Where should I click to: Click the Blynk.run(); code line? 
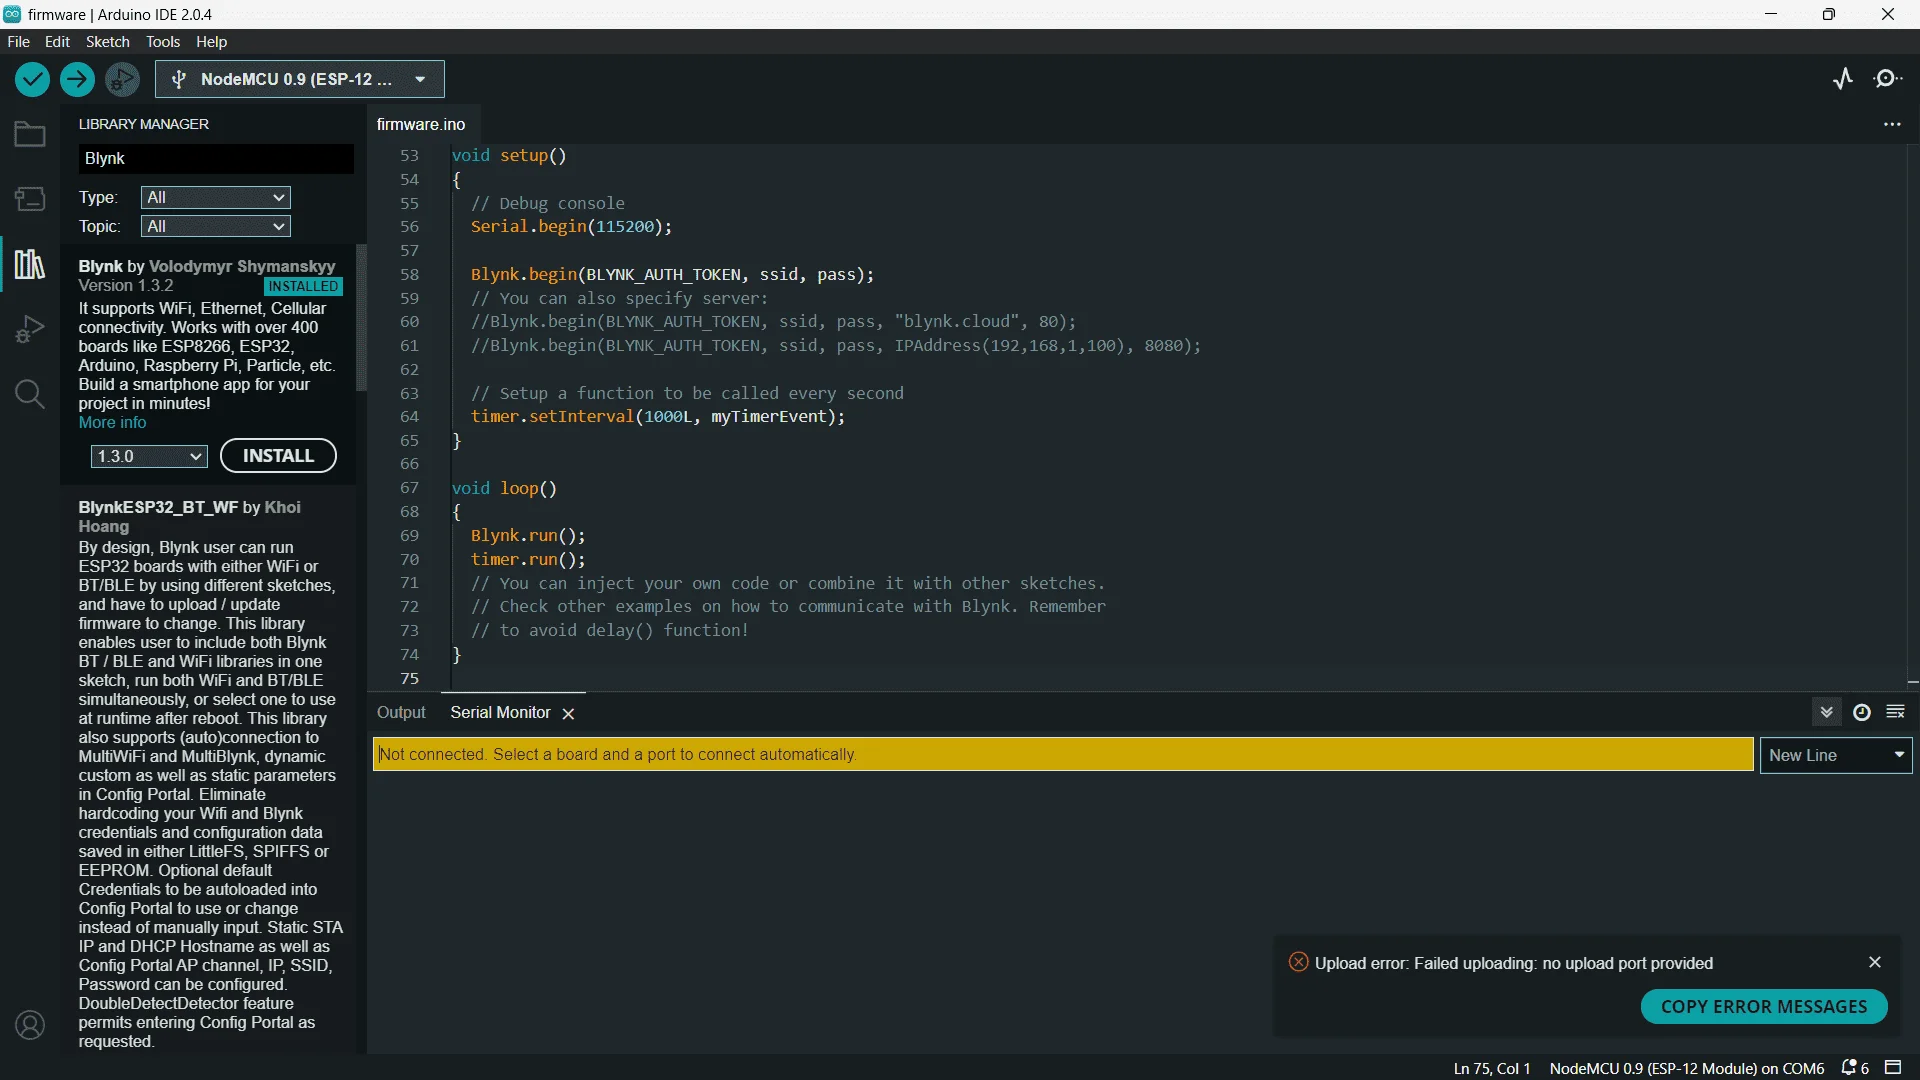tap(528, 536)
